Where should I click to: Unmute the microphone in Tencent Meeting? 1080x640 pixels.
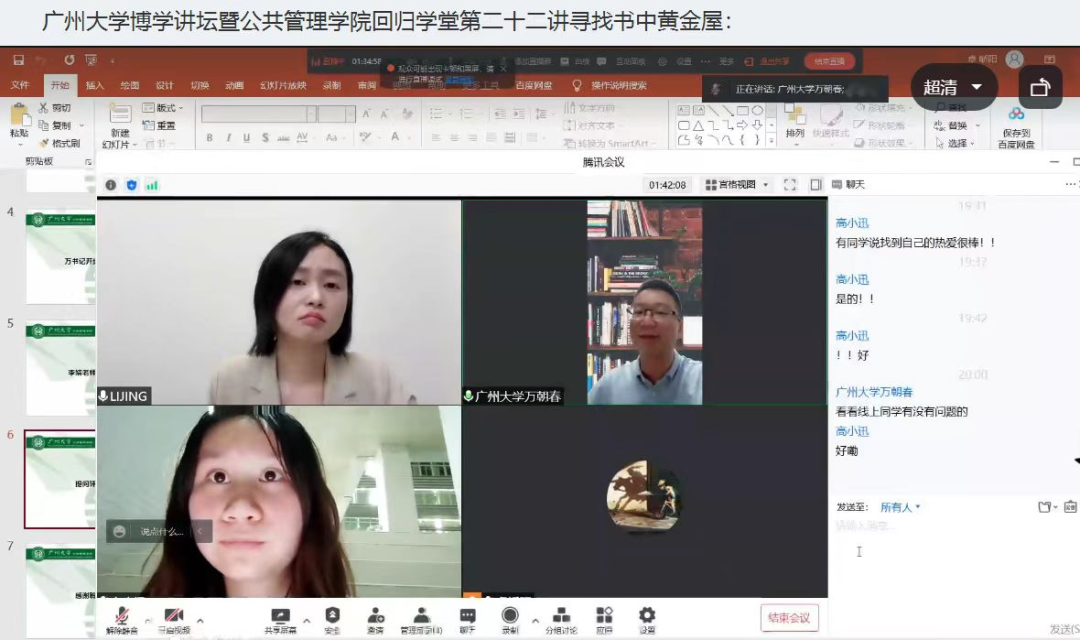point(122,620)
